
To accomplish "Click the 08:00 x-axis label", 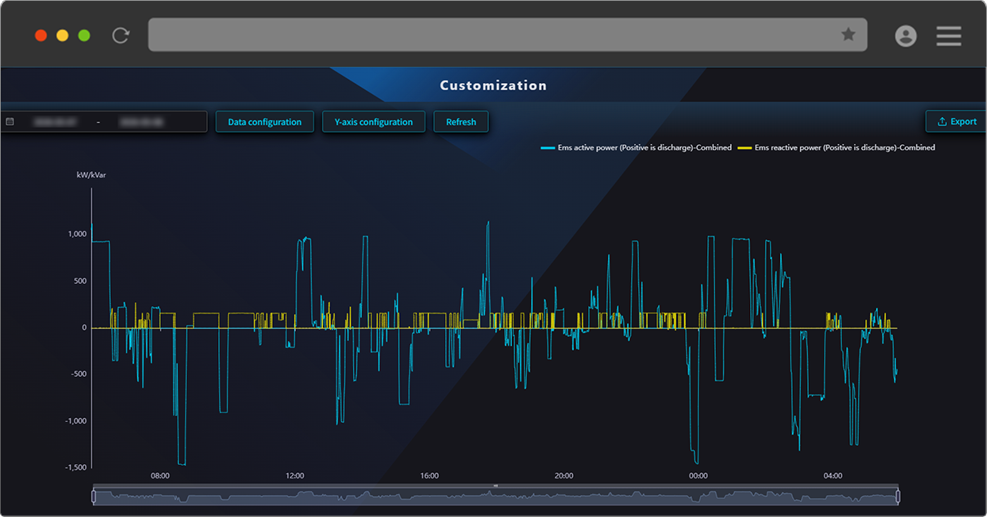I will tap(160, 476).
